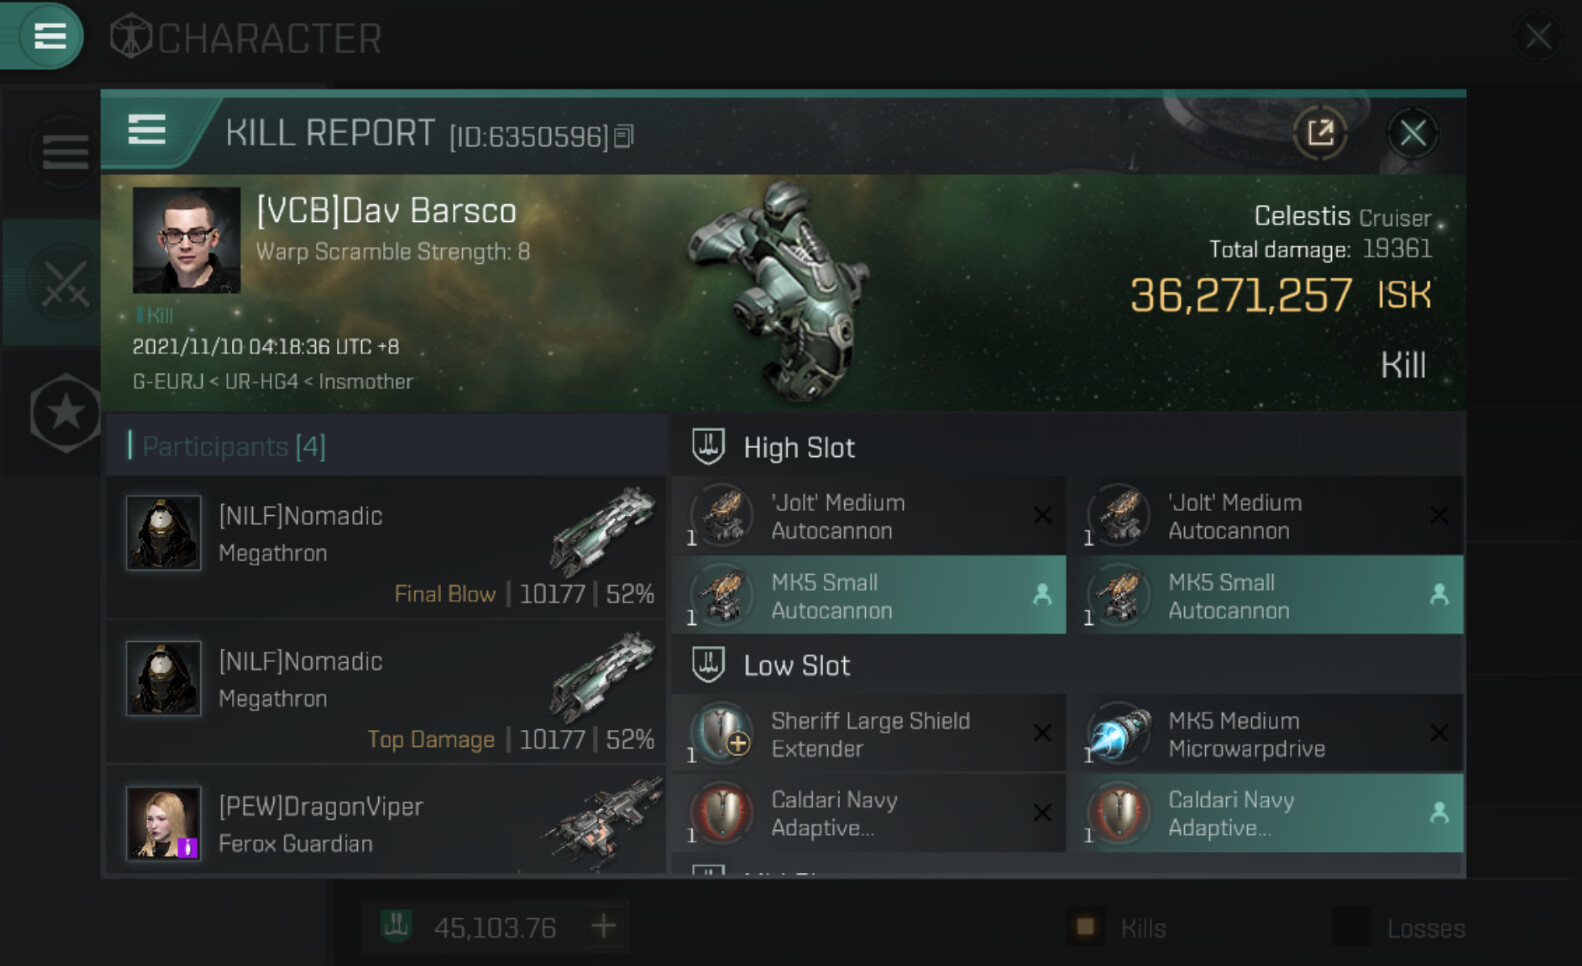Viewport: 1582px width, 966px height.
Task: Share kill report via export icon
Action: tap(1320, 132)
